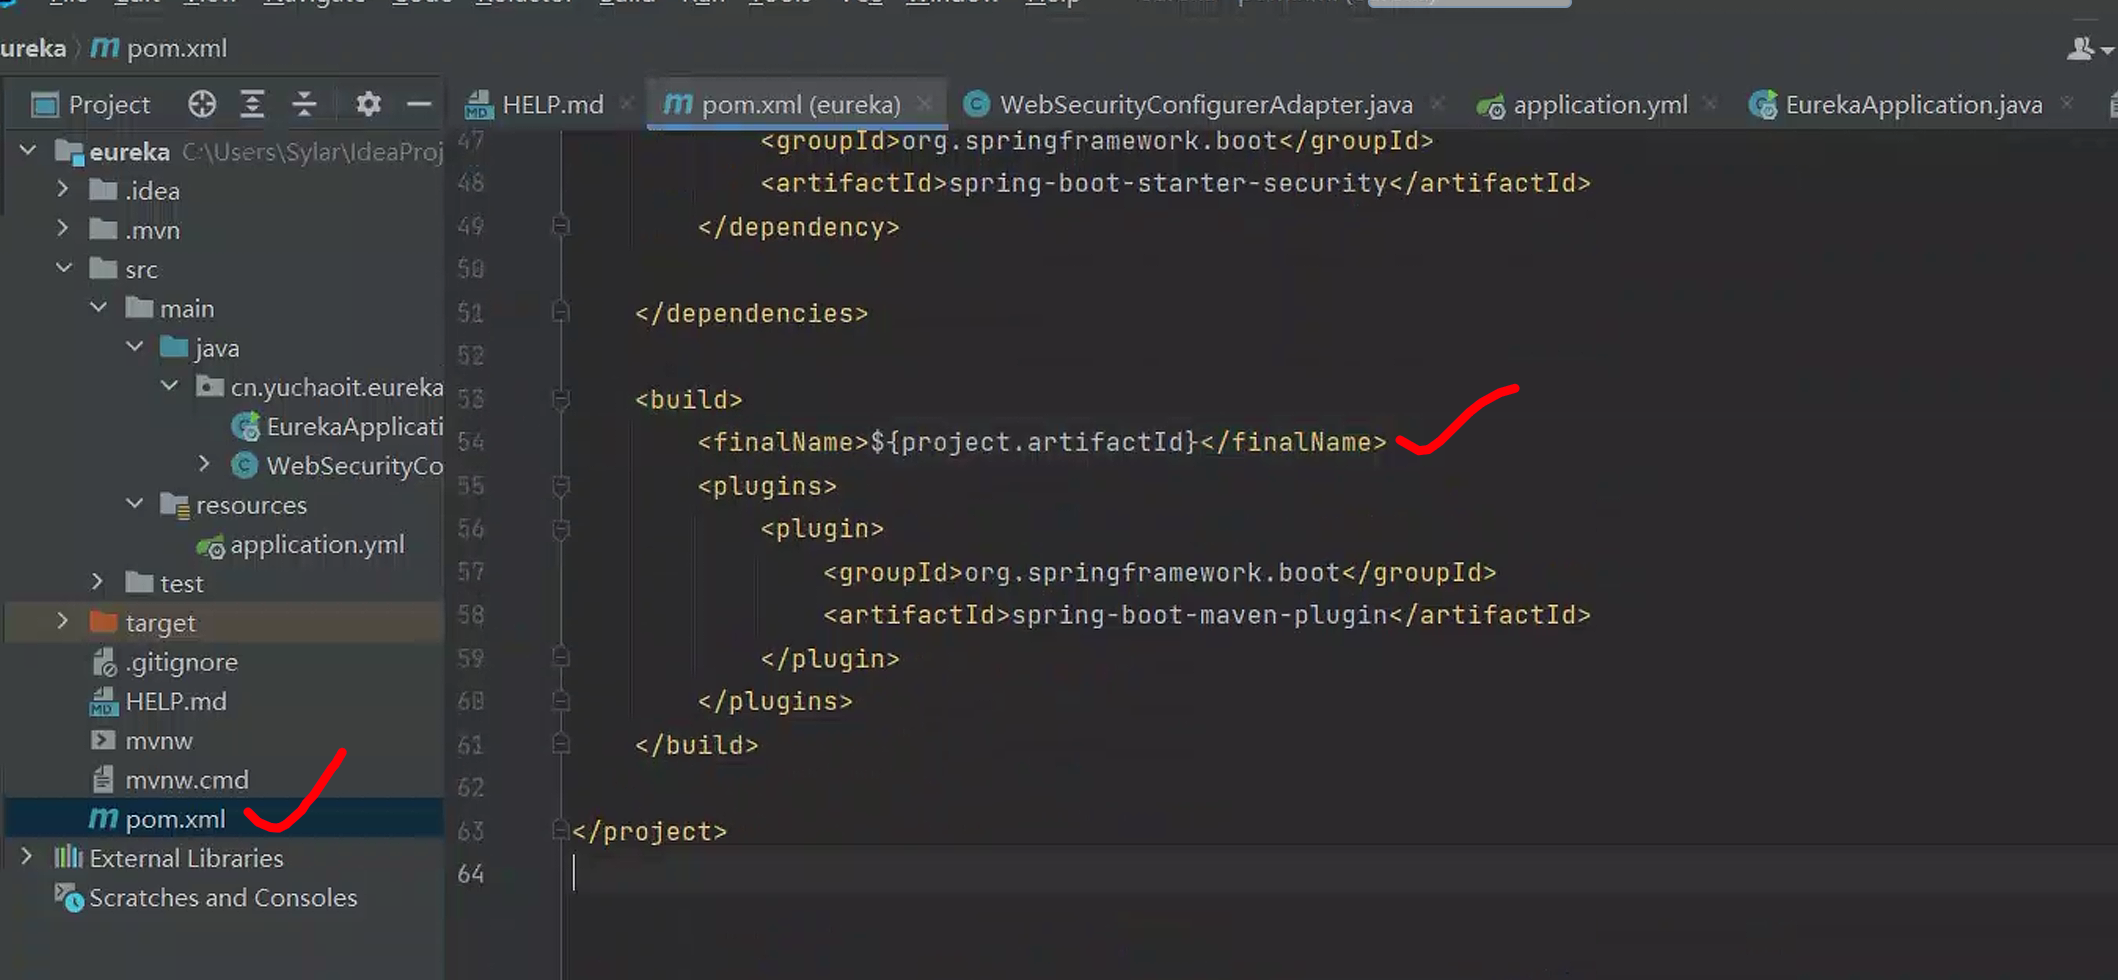Open Scratches and Consoles node
The height and width of the screenshot is (980, 2118).
[x=222, y=898]
